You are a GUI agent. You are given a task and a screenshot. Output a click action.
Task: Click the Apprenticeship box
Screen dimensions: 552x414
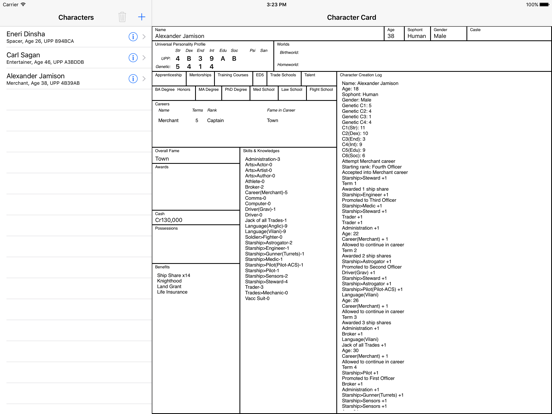click(169, 79)
